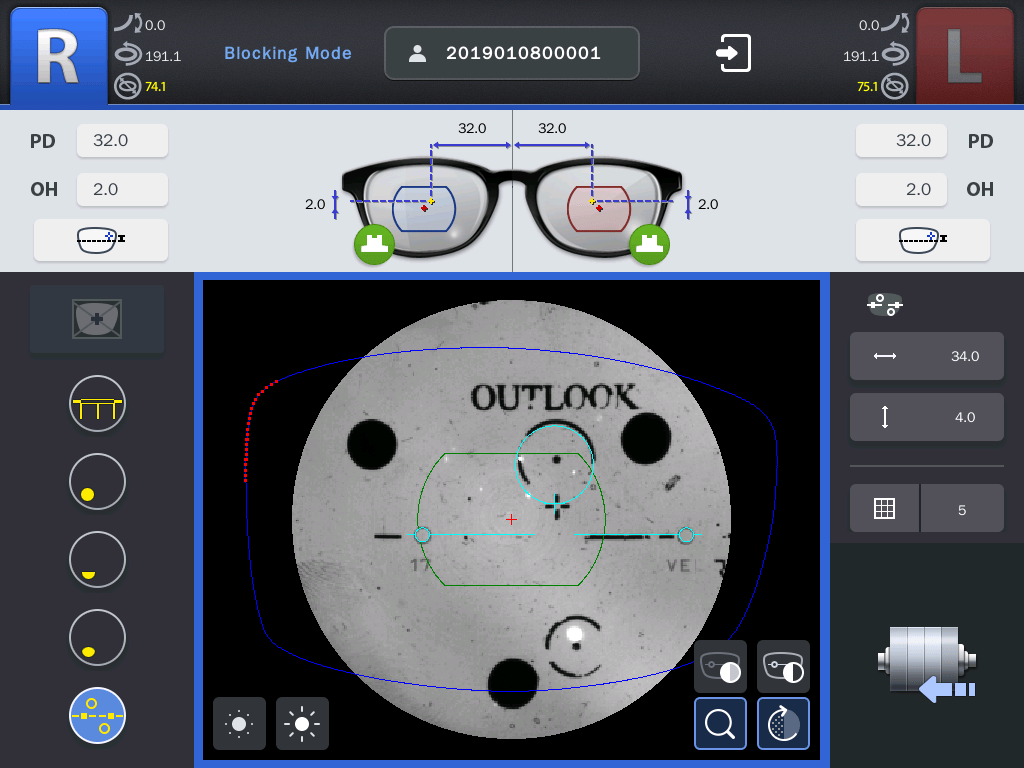This screenshot has width=1024, height=768.
Task: Toggle the grid display icon
Action: [x=884, y=508]
